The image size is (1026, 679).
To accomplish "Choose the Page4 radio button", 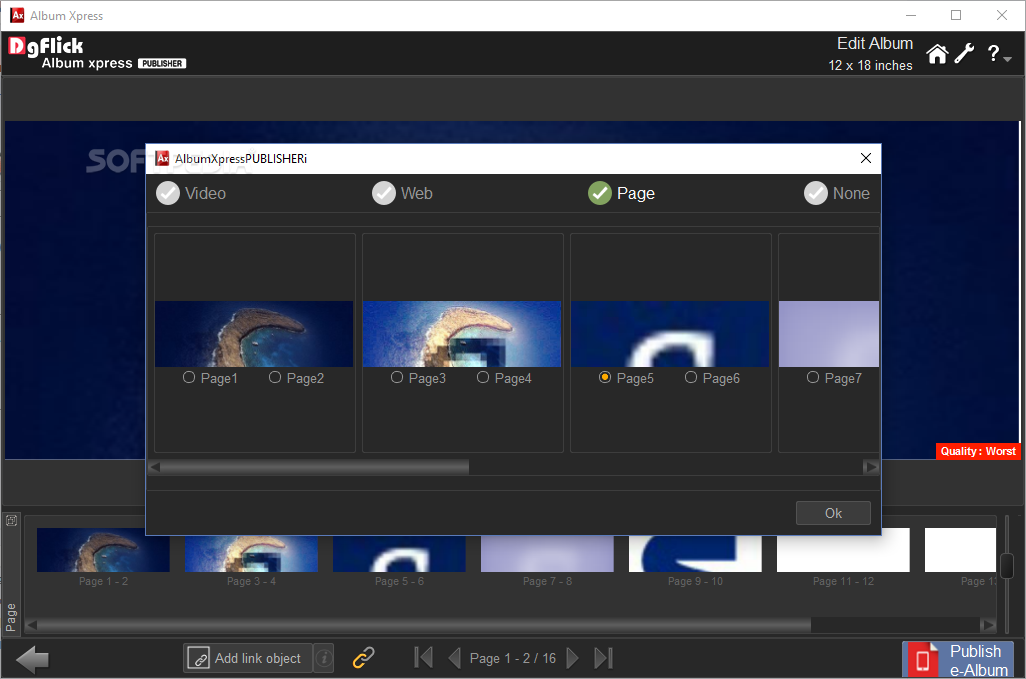I will point(483,377).
